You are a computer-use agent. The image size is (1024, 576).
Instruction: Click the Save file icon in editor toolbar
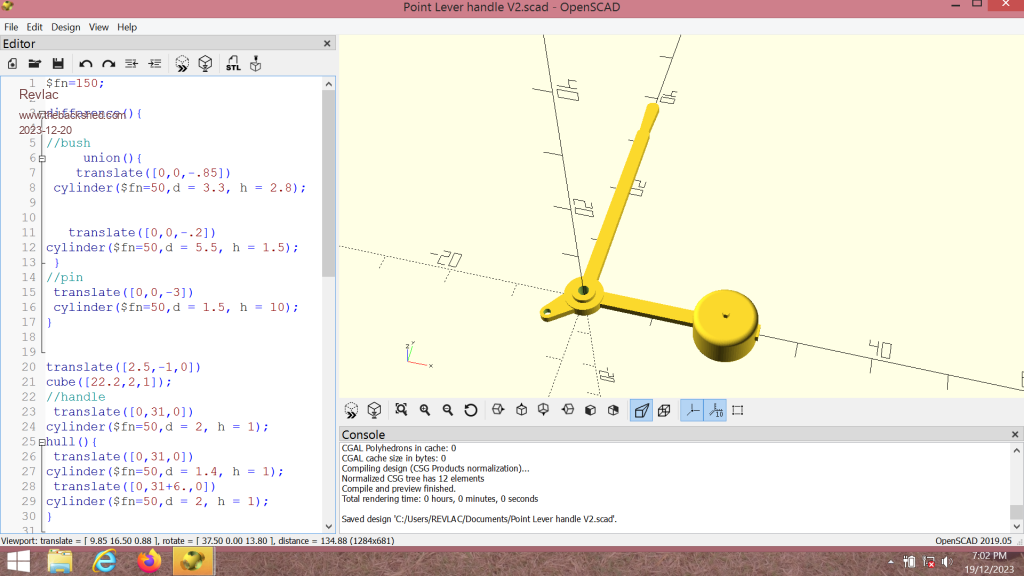tap(58, 64)
